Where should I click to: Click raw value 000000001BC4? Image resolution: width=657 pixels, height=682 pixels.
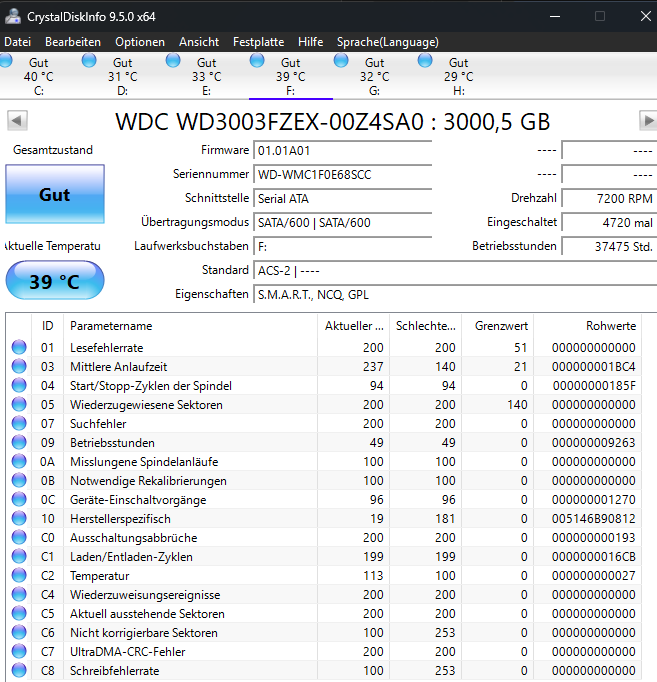click(594, 367)
